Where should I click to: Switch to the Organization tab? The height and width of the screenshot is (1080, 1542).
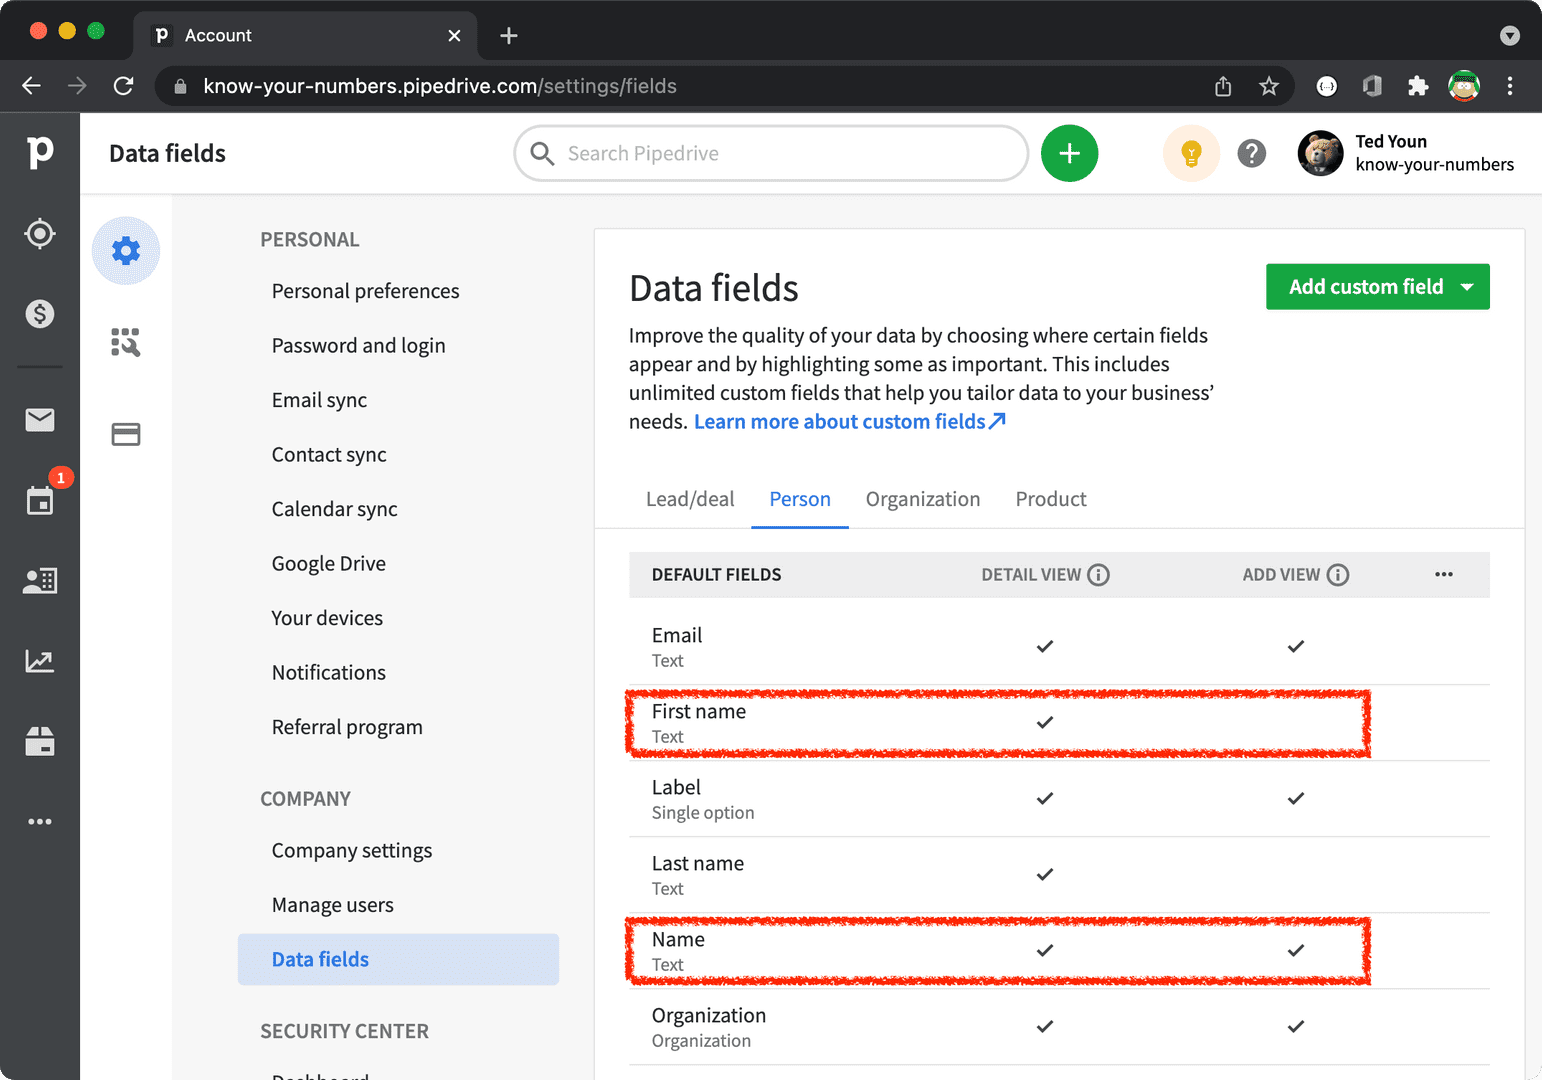tap(923, 499)
